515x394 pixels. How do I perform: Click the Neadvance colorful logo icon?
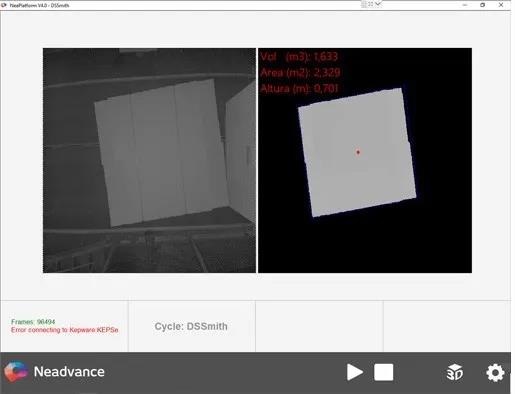pyautogui.click(x=15, y=371)
